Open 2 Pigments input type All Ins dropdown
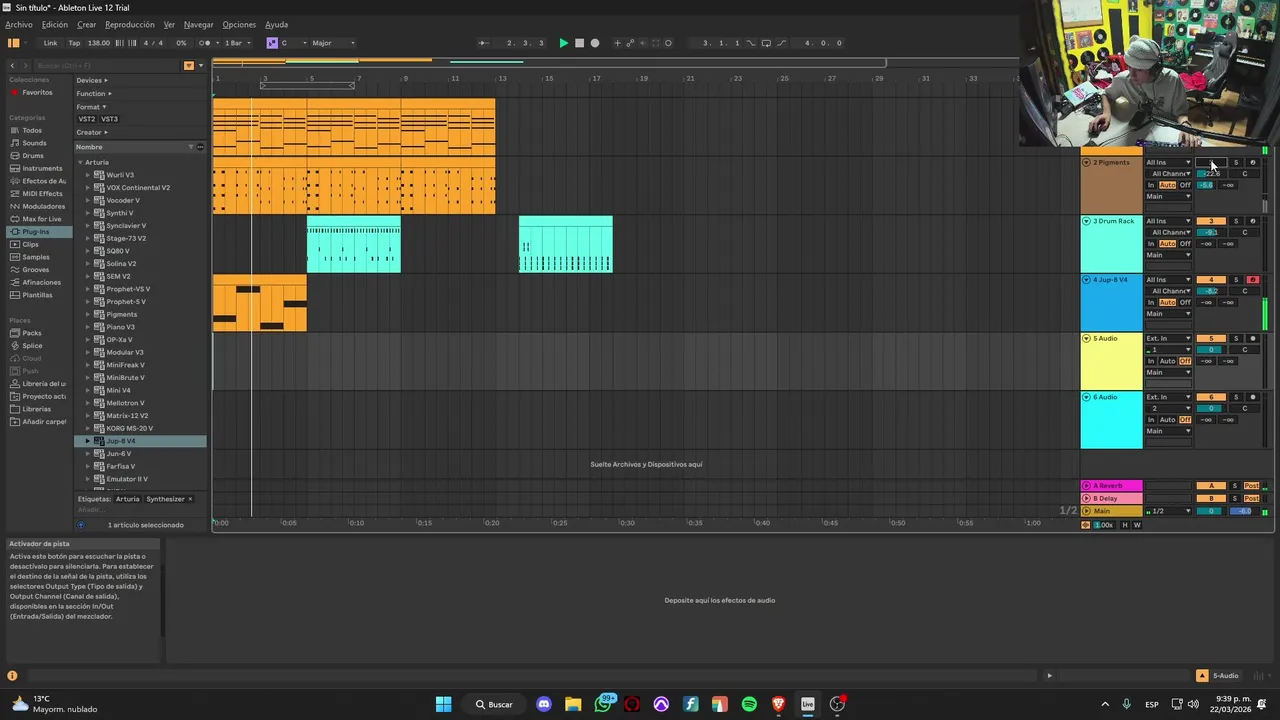Image resolution: width=1280 pixels, height=720 pixels. pyautogui.click(x=1168, y=162)
